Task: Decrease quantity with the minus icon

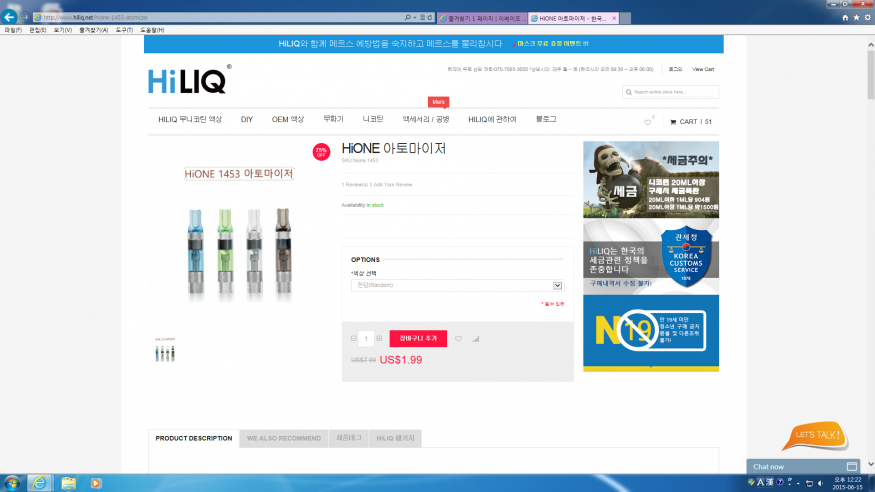Action: 354,339
